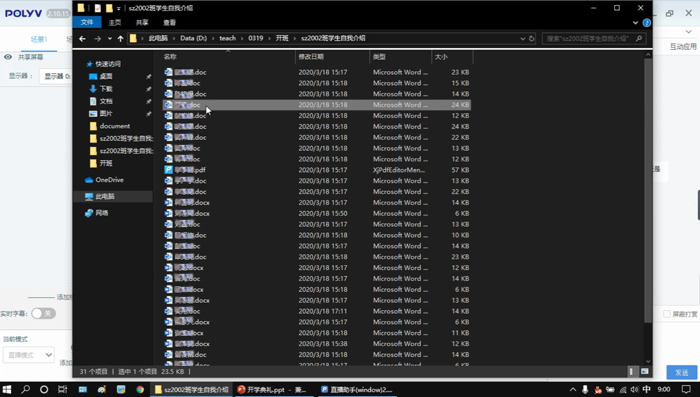Switch to large icons view in status bar
This screenshot has height=397, width=700.
[645, 371]
